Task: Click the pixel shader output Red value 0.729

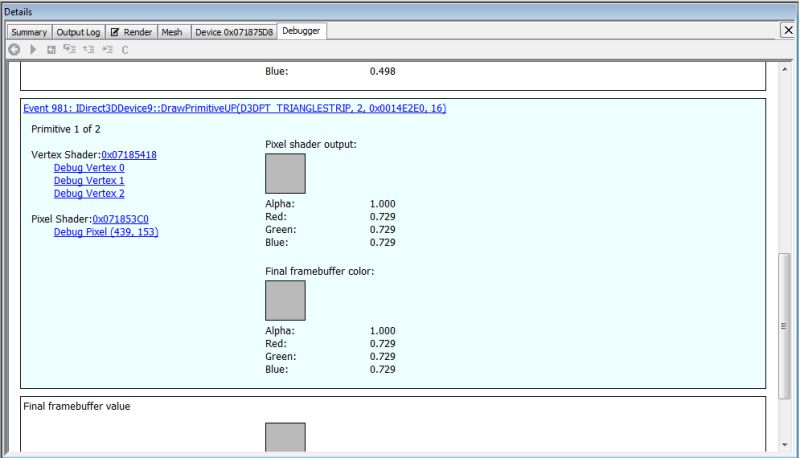Action: (383, 217)
